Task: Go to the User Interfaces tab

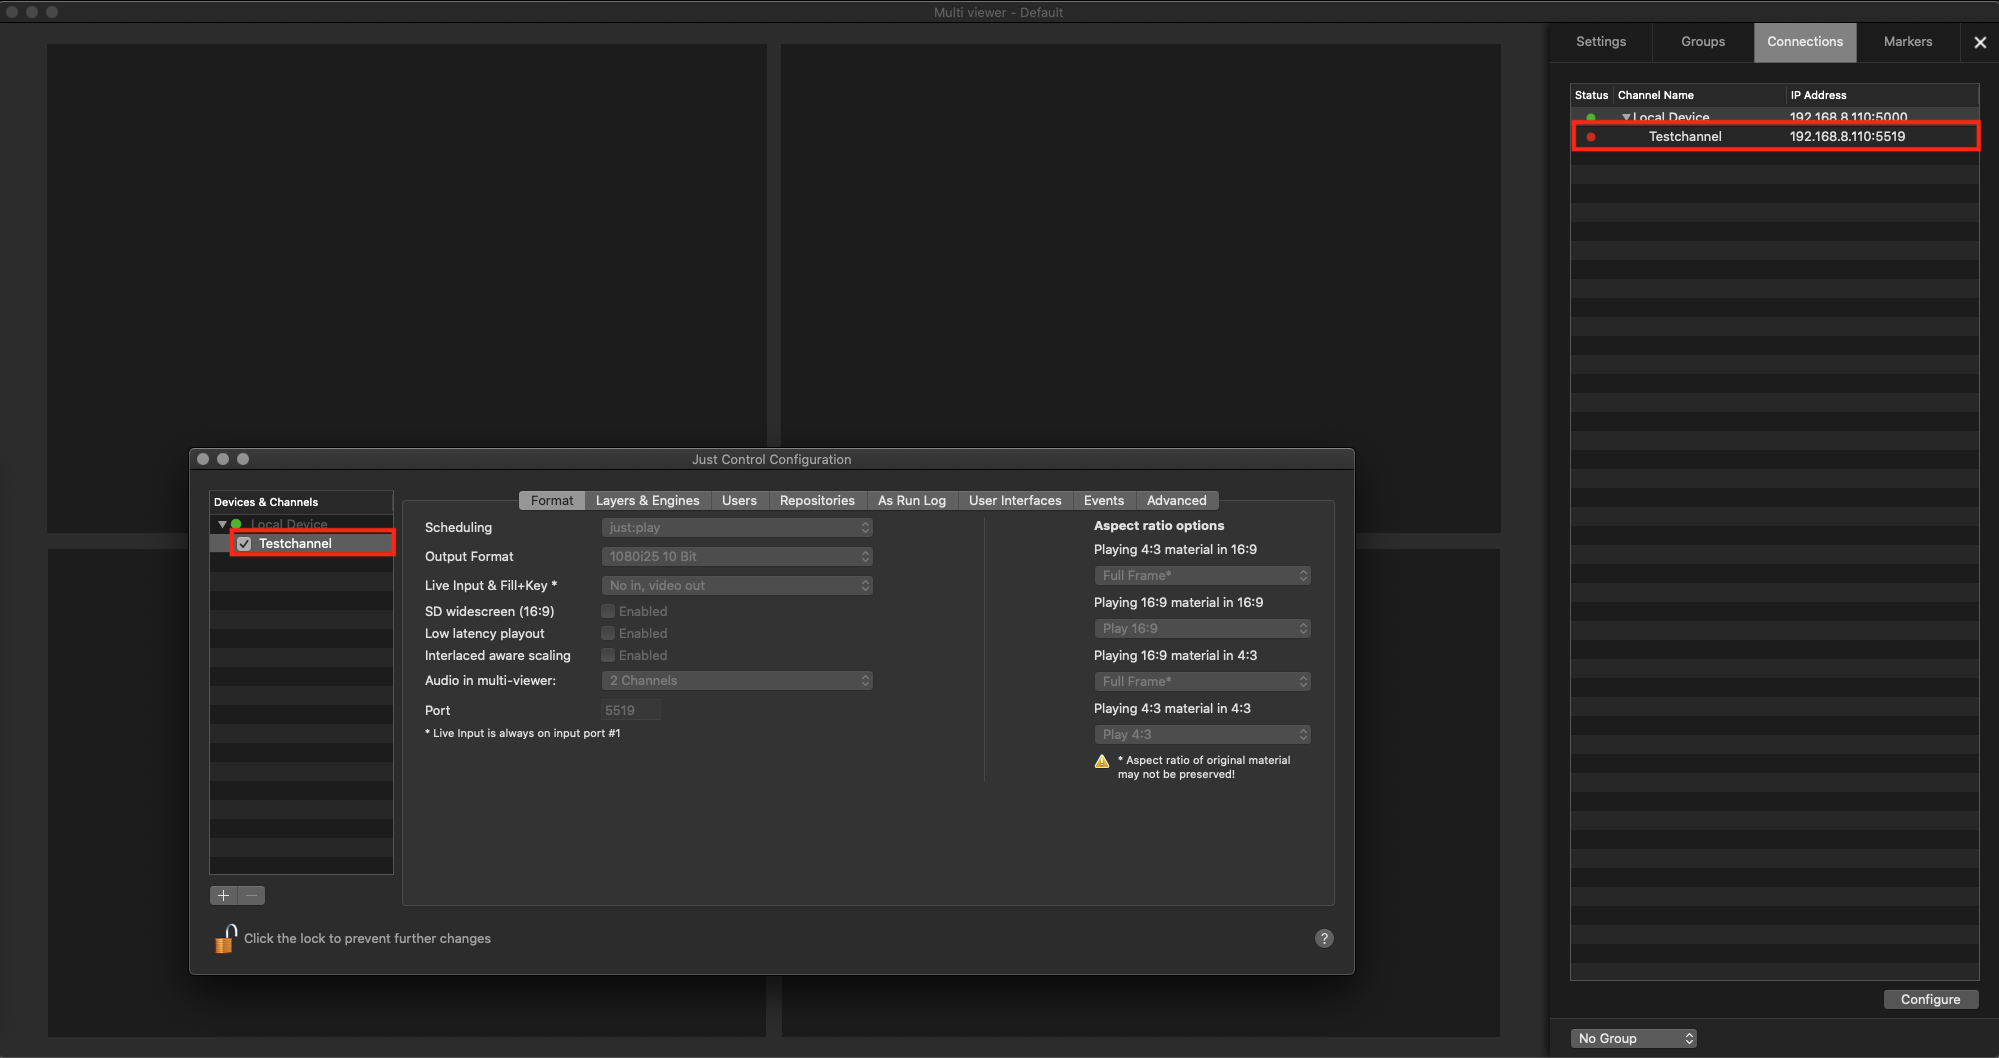Action: (x=1014, y=501)
